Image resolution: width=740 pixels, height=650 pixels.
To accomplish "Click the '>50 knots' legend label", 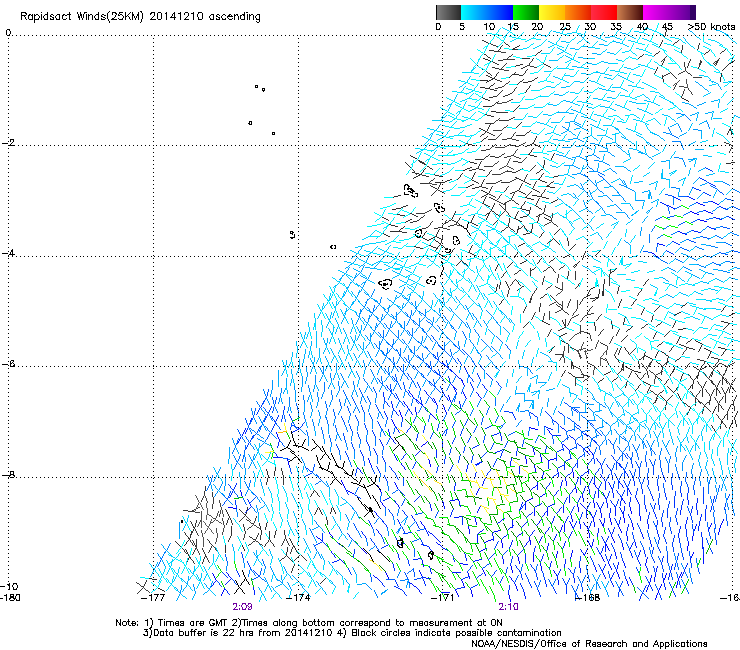I will [x=711, y=27].
